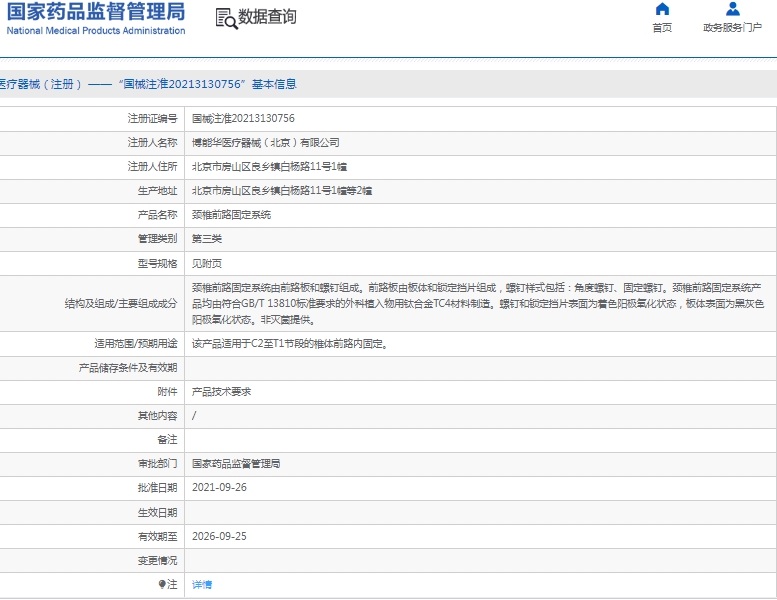Select registration number 国械注准20213130756 value
Viewport: 777px width, 600px height.
coord(243,118)
